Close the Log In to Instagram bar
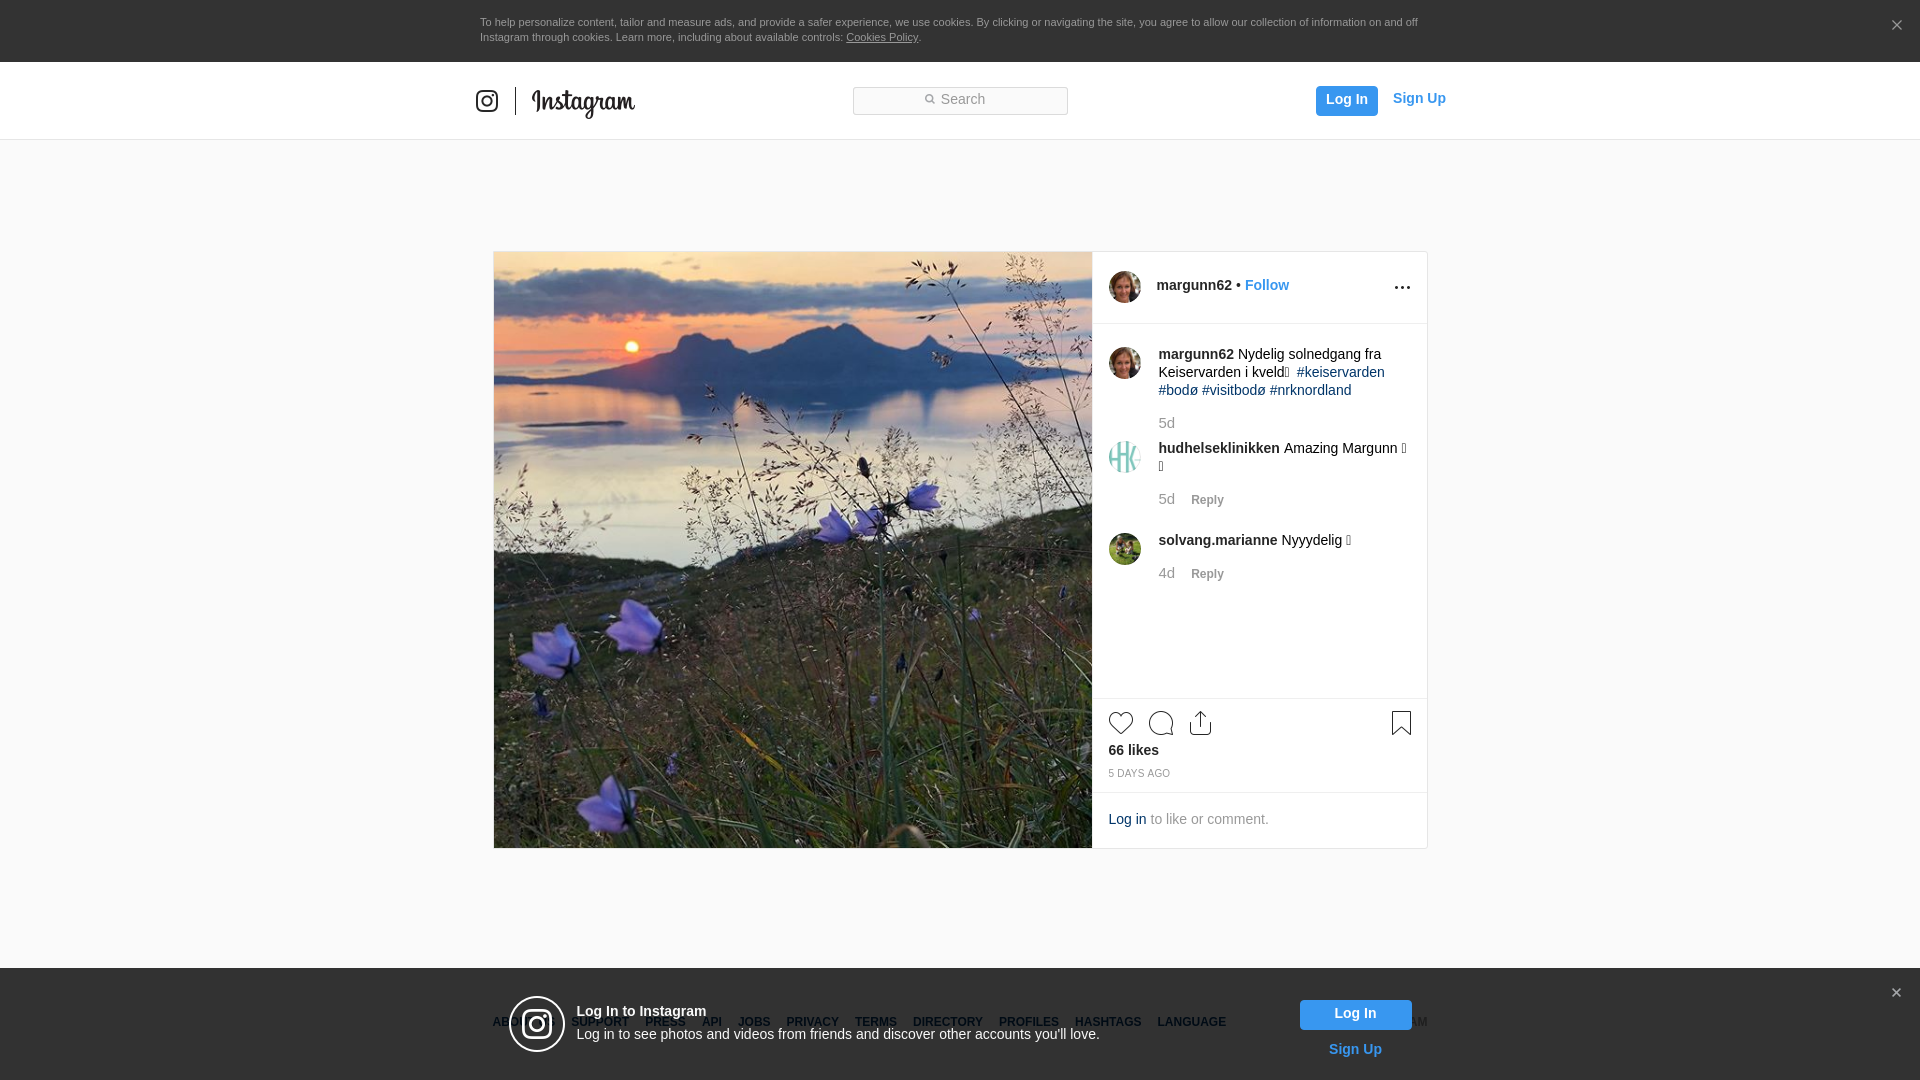The width and height of the screenshot is (1920, 1080). pos(1896,993)
